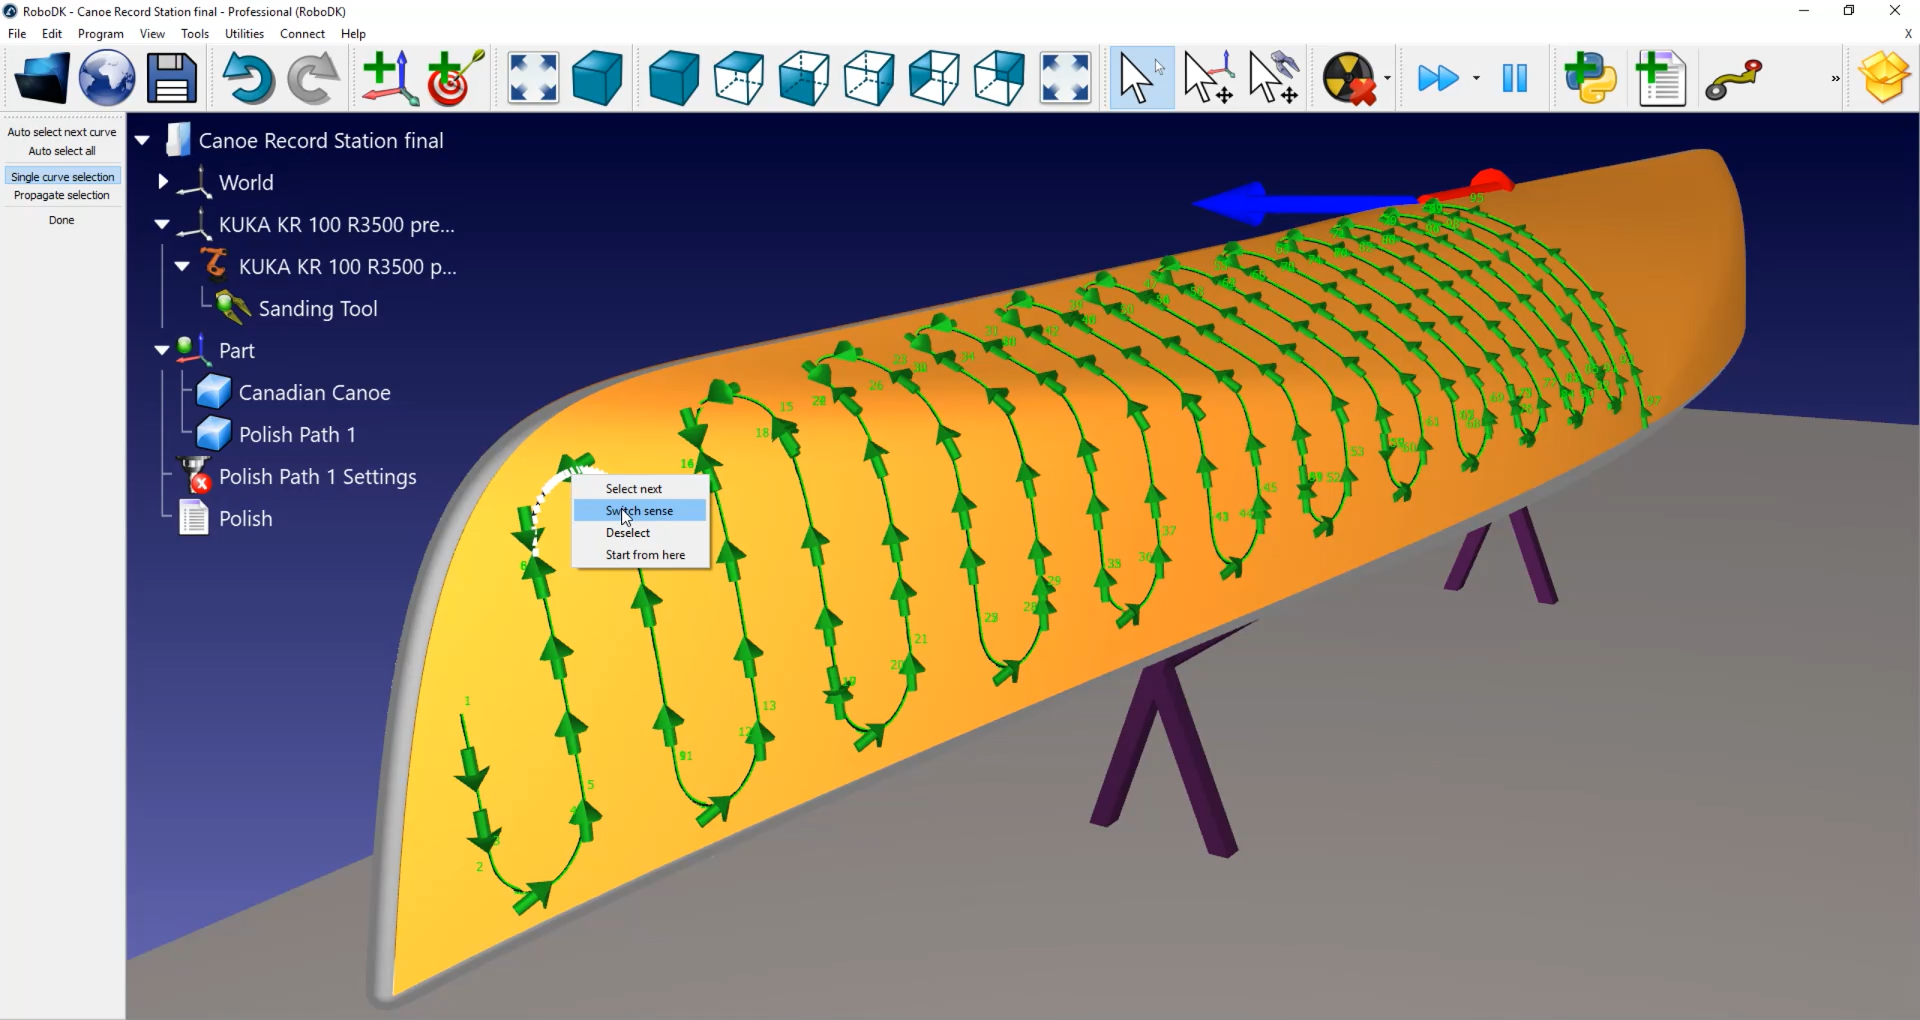Add a Python program icon
The image size is (1920, 1020).
coord(1590,78)
